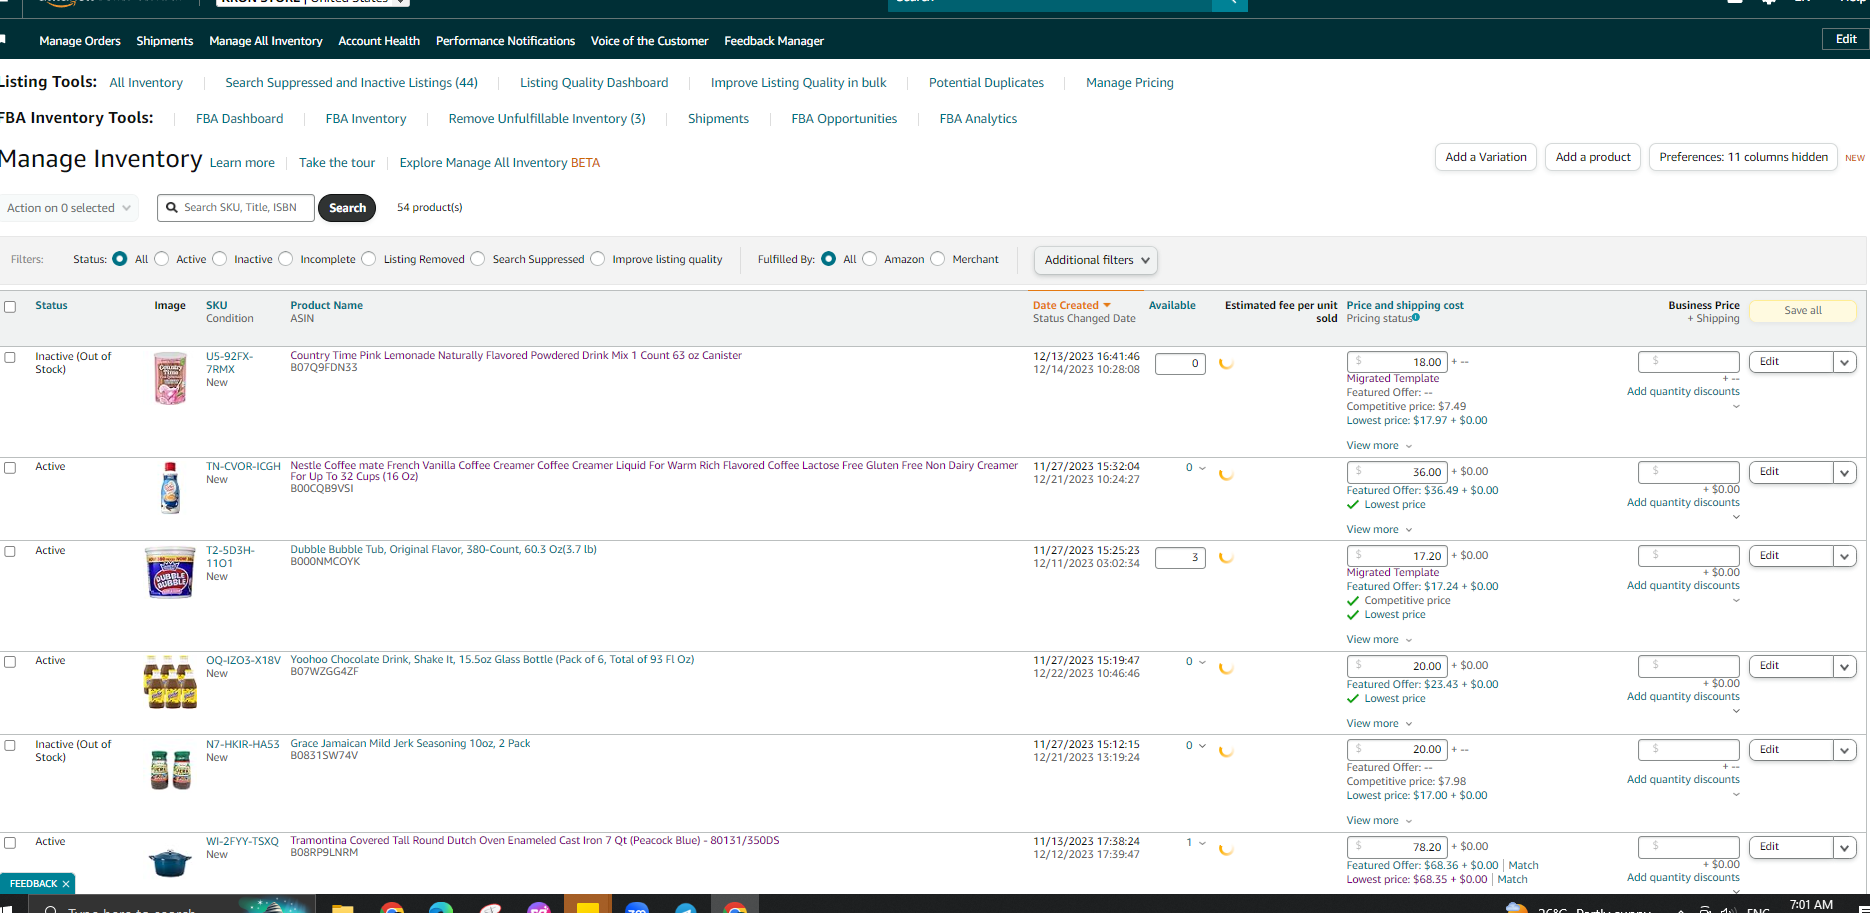
Task: Click the Dubble Bubble tub thumbnail
Action: [170, 572]
